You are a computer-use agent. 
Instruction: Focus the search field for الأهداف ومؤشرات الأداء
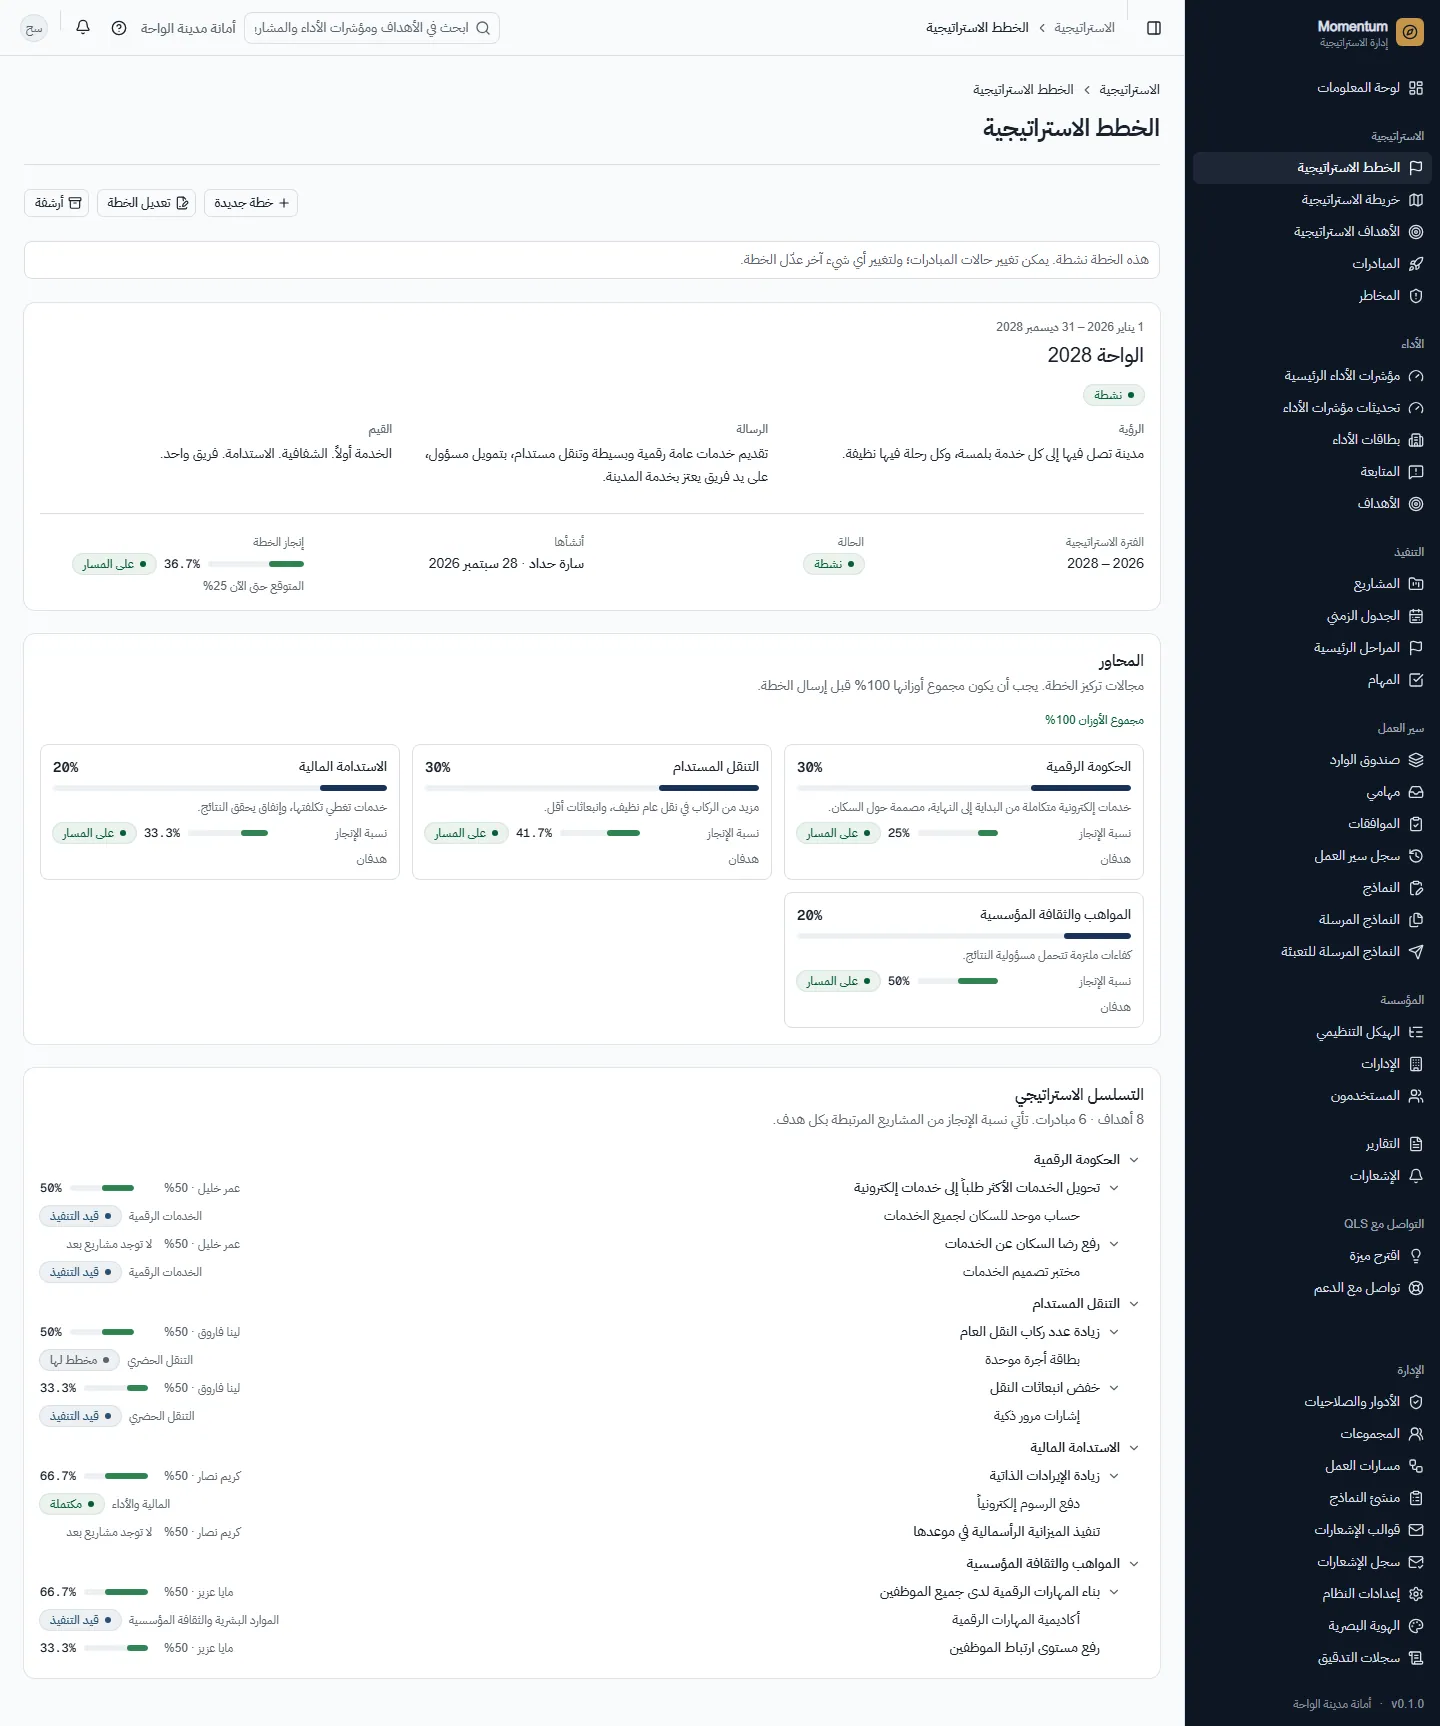click(371, 28)
